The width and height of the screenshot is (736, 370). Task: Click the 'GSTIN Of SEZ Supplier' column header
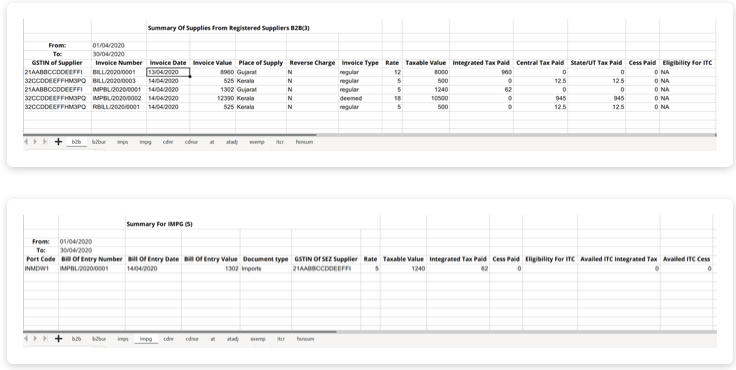(326, 259)
